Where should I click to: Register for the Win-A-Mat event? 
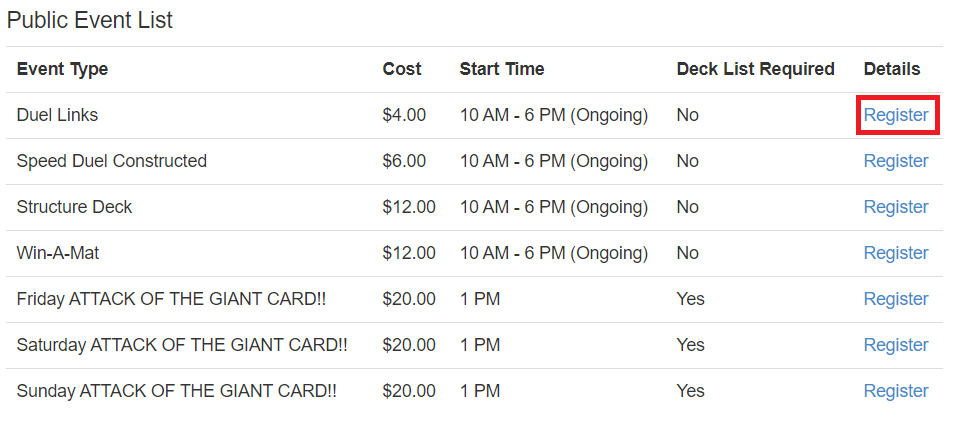896,253
